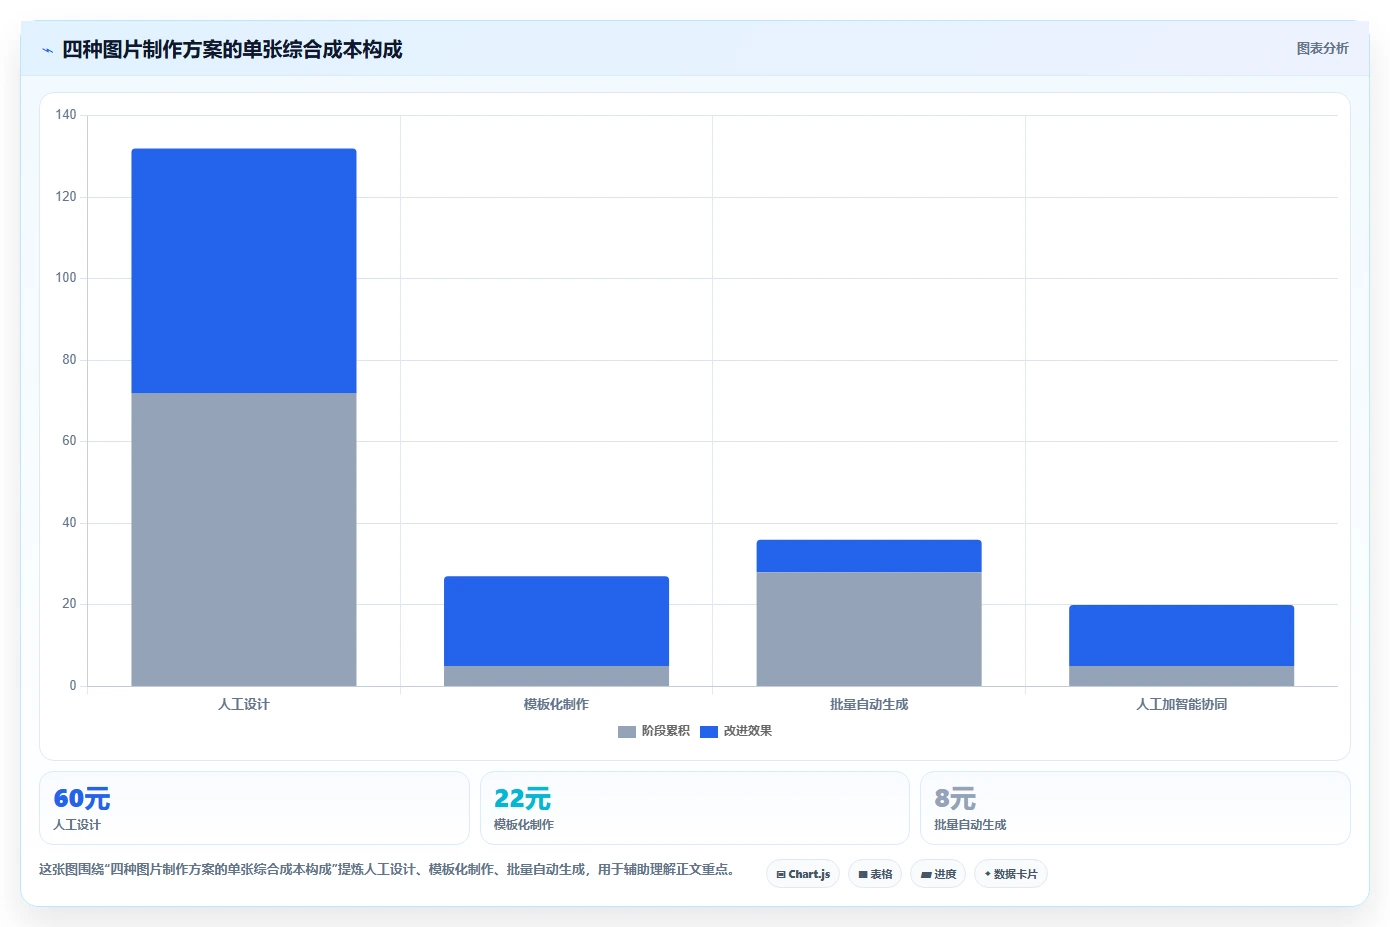This screenshot has width=1390, height=927.
Task: Toggle the 阶段累积 legend swatch
Action: click(627, 732)
